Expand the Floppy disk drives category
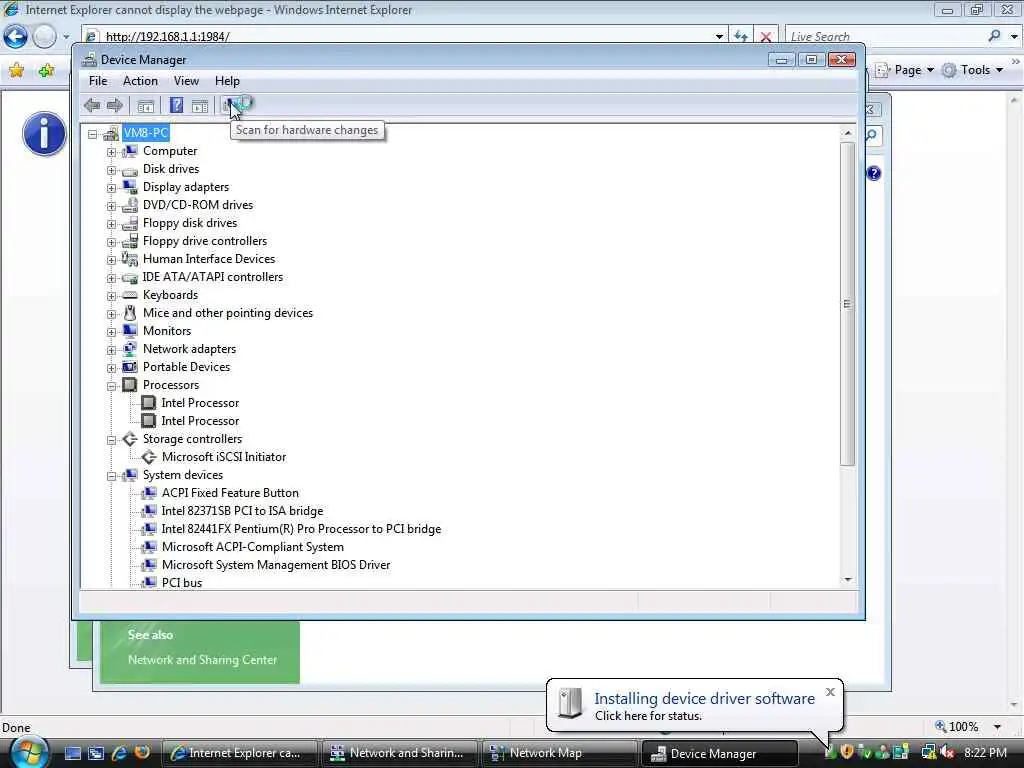 [x=112, y=224]
